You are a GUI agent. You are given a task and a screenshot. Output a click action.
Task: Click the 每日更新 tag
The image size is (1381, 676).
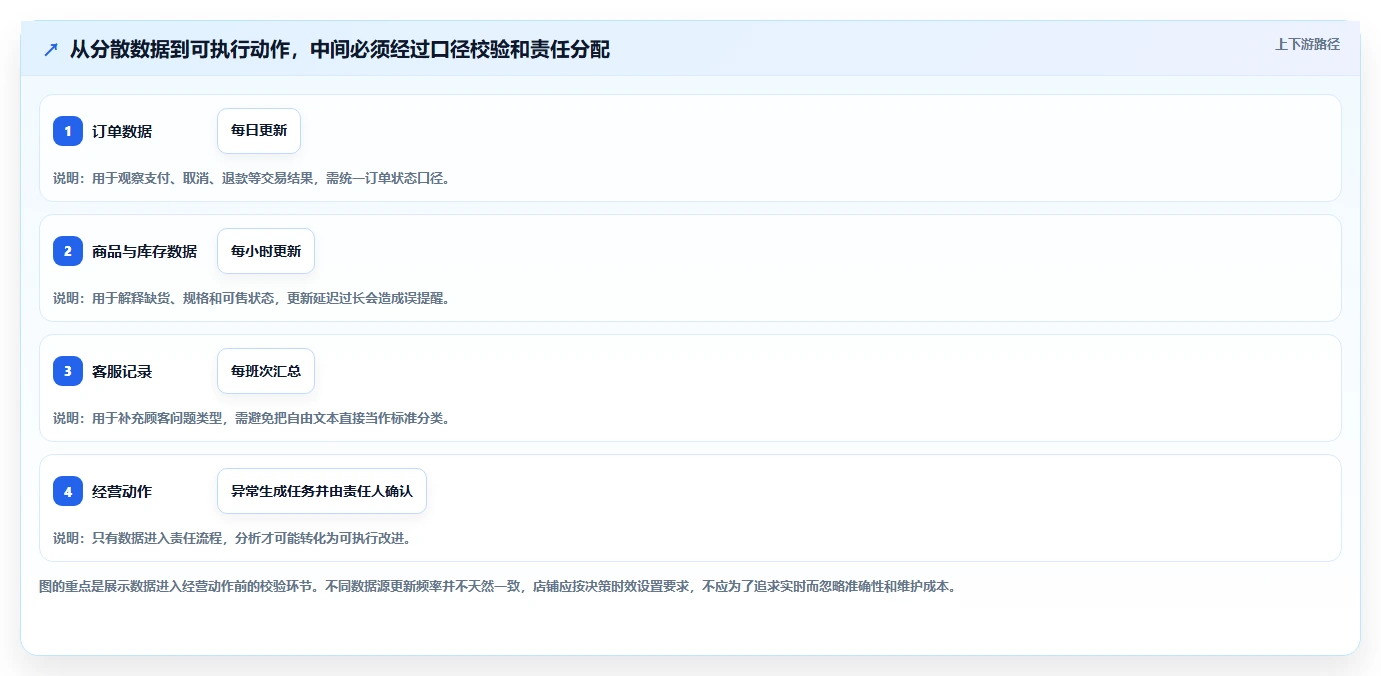pos(259,131)
